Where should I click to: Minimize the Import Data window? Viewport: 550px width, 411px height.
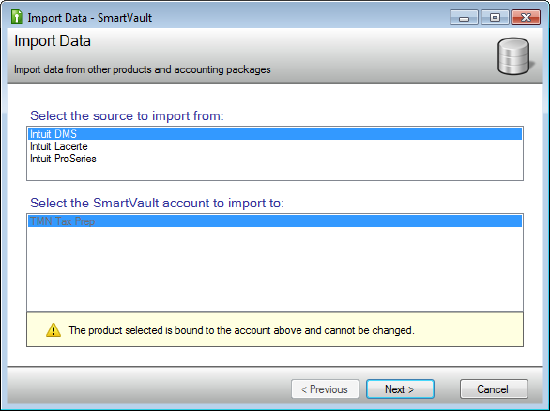[x=464, y=17]
